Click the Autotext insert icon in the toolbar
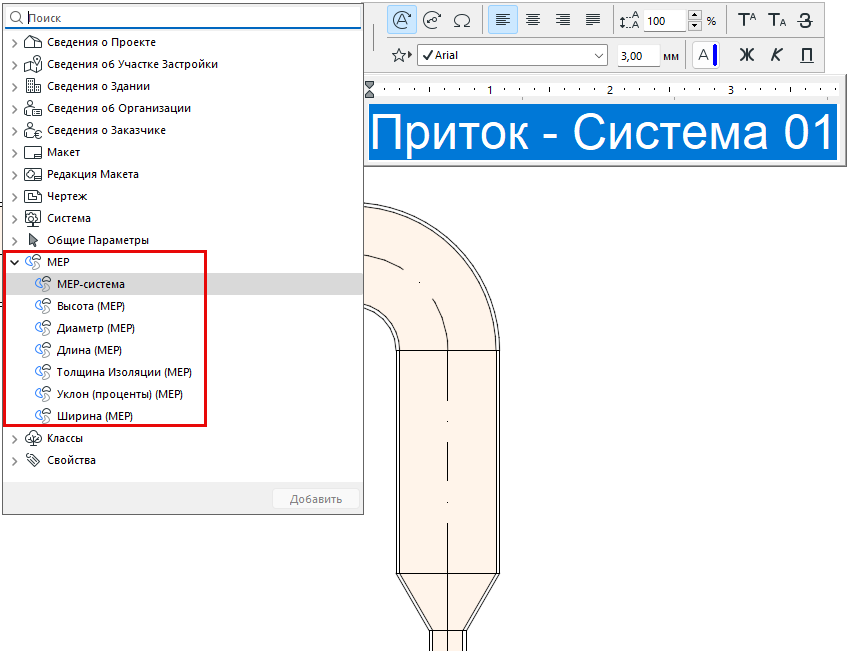Viewport: 847px width, 651px height. 401,20
